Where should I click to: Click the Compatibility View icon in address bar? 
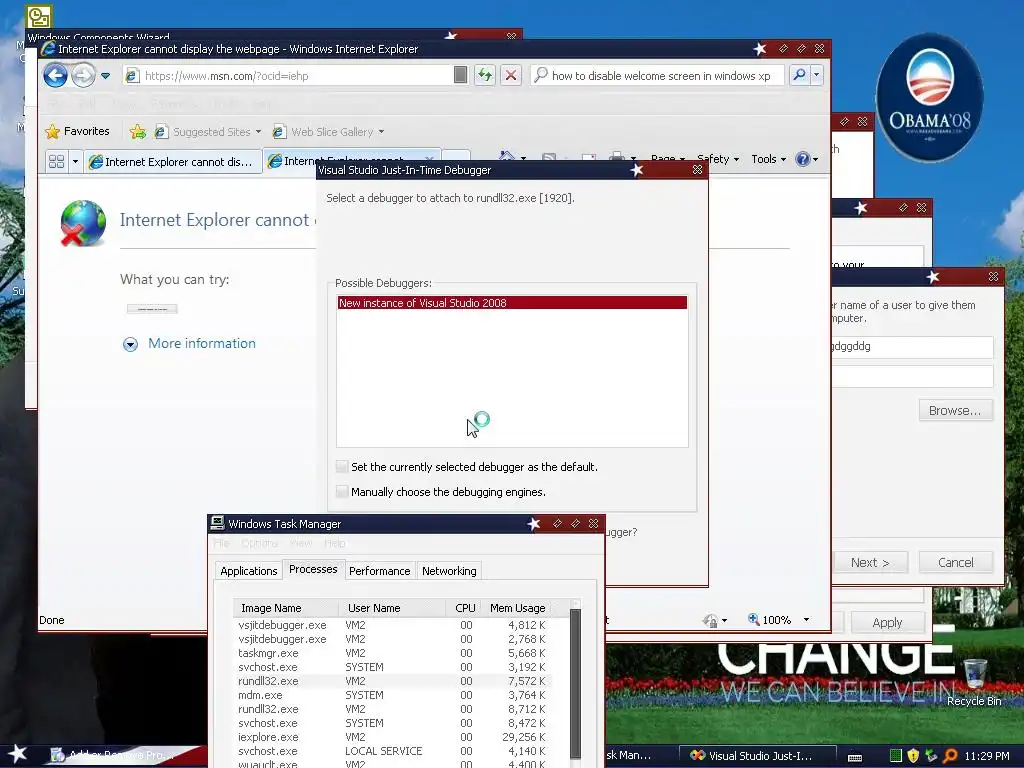click(460, 75)
